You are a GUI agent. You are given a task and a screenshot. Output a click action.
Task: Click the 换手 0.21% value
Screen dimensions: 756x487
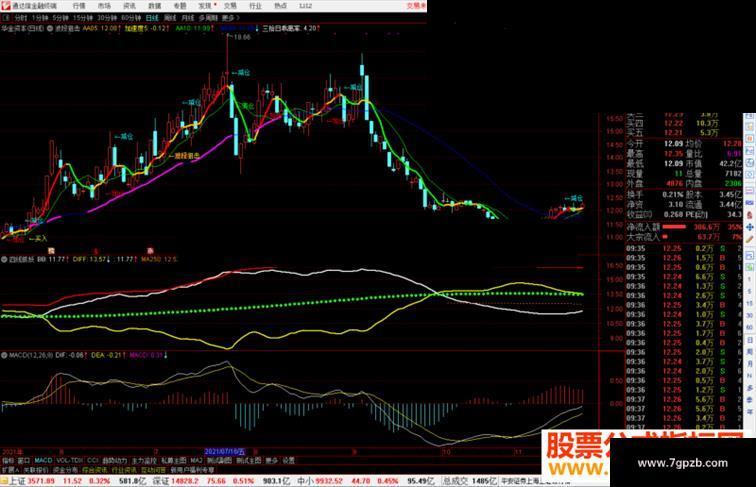pos(673,195)
